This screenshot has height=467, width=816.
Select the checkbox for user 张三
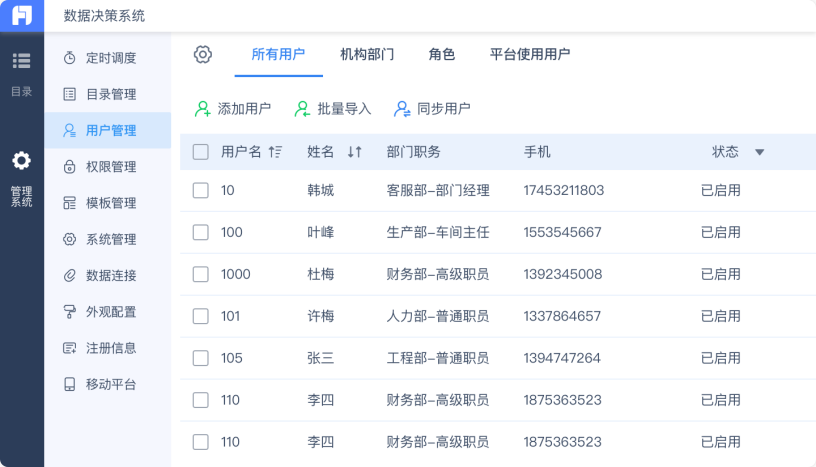(x=201, y=358)
